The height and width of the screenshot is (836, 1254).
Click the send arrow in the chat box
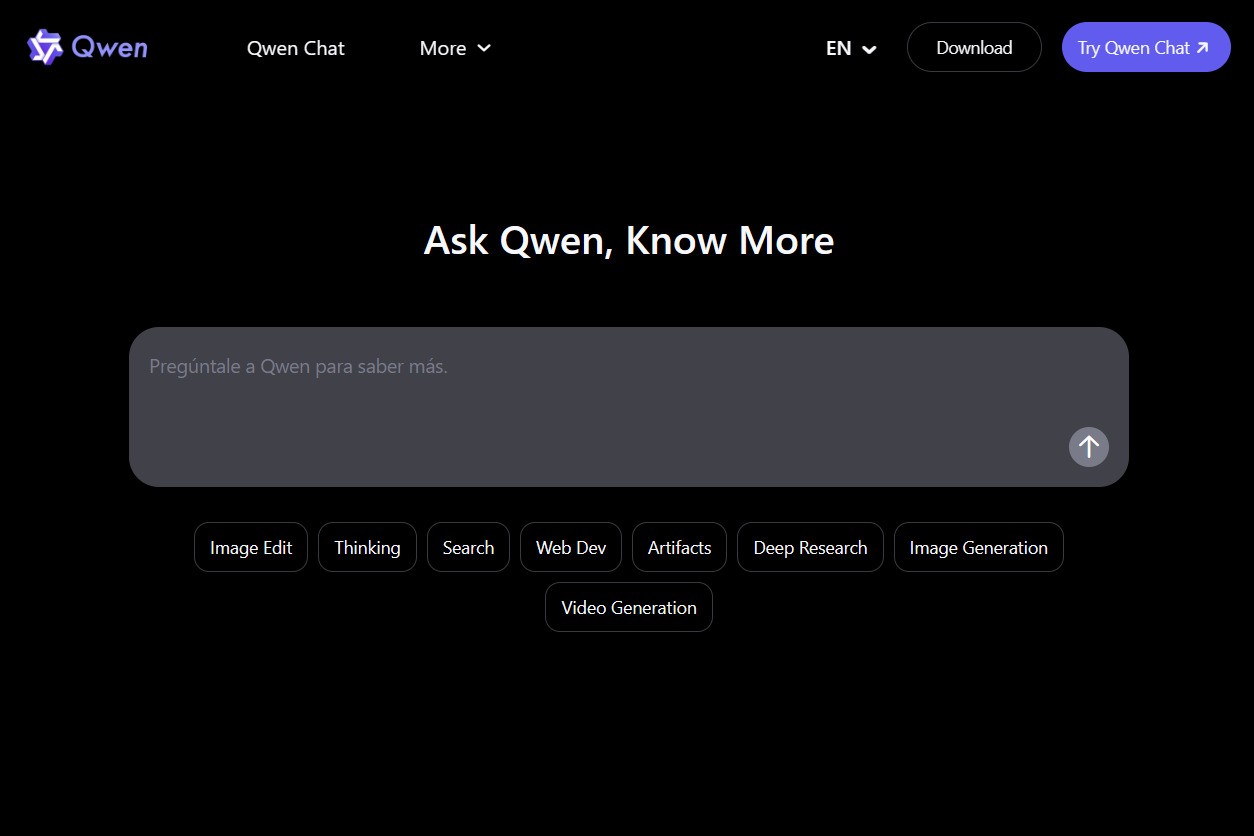coord(1088,447)
